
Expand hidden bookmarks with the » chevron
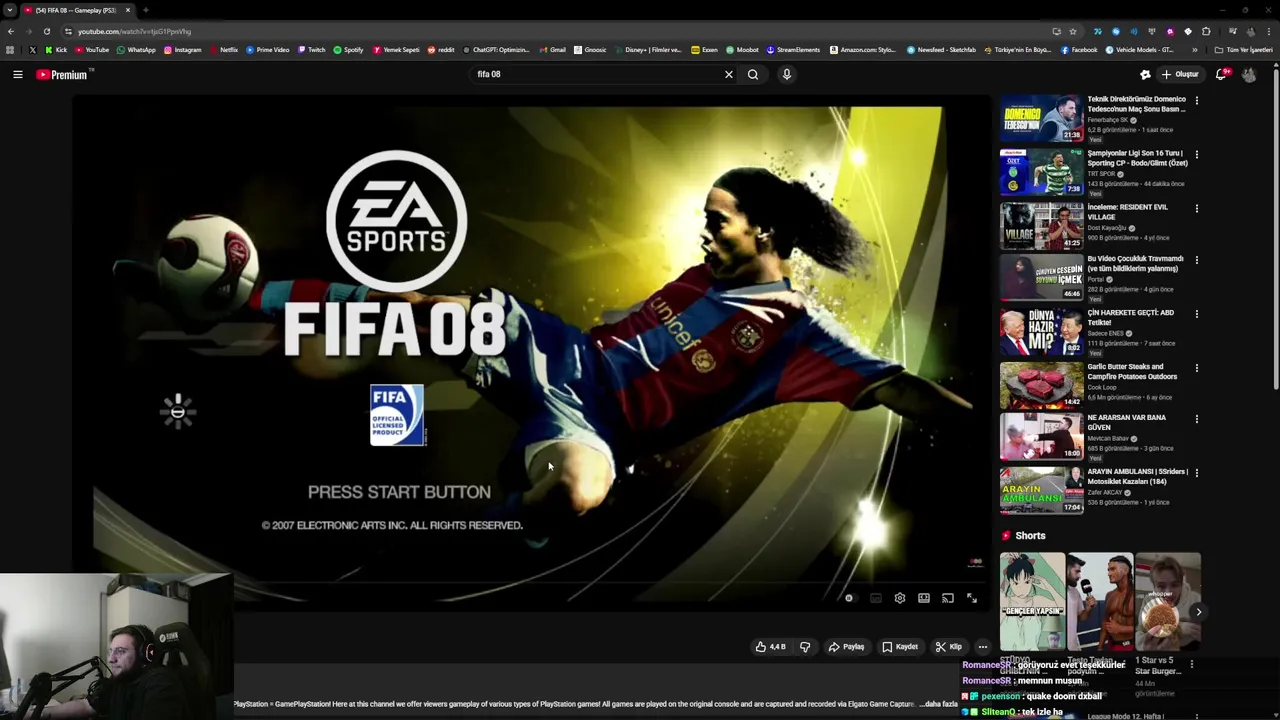click(1195, 49)
